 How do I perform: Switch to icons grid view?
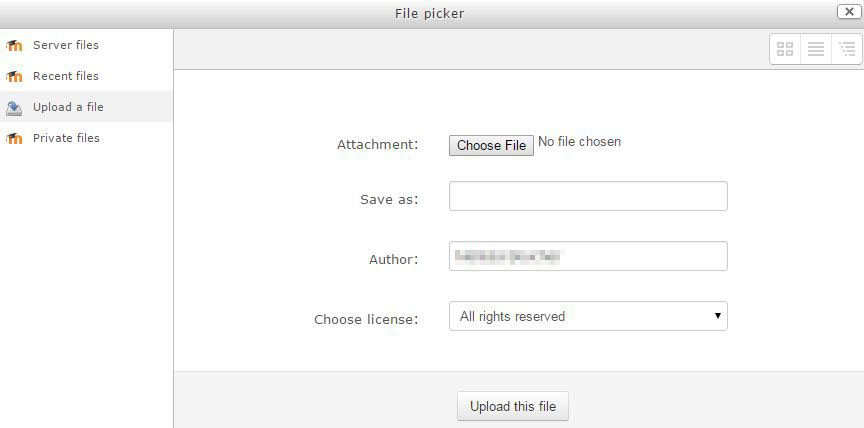785,49
